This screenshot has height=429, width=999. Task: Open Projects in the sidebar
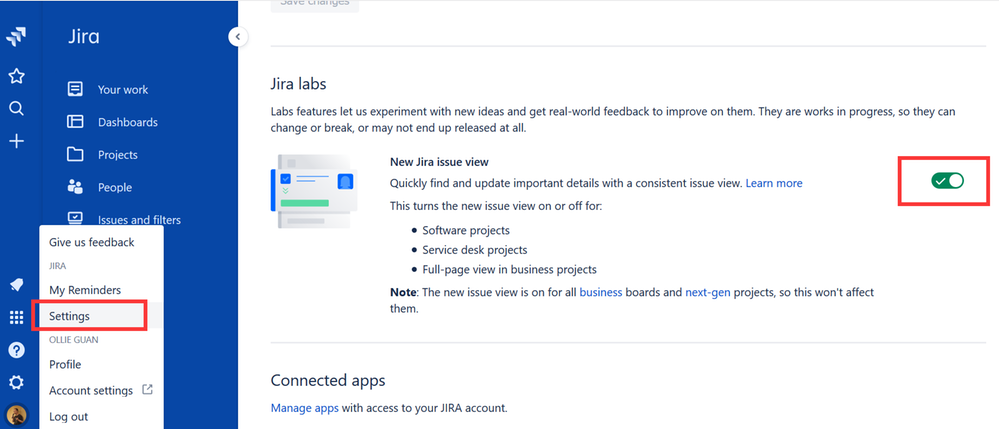118,155
